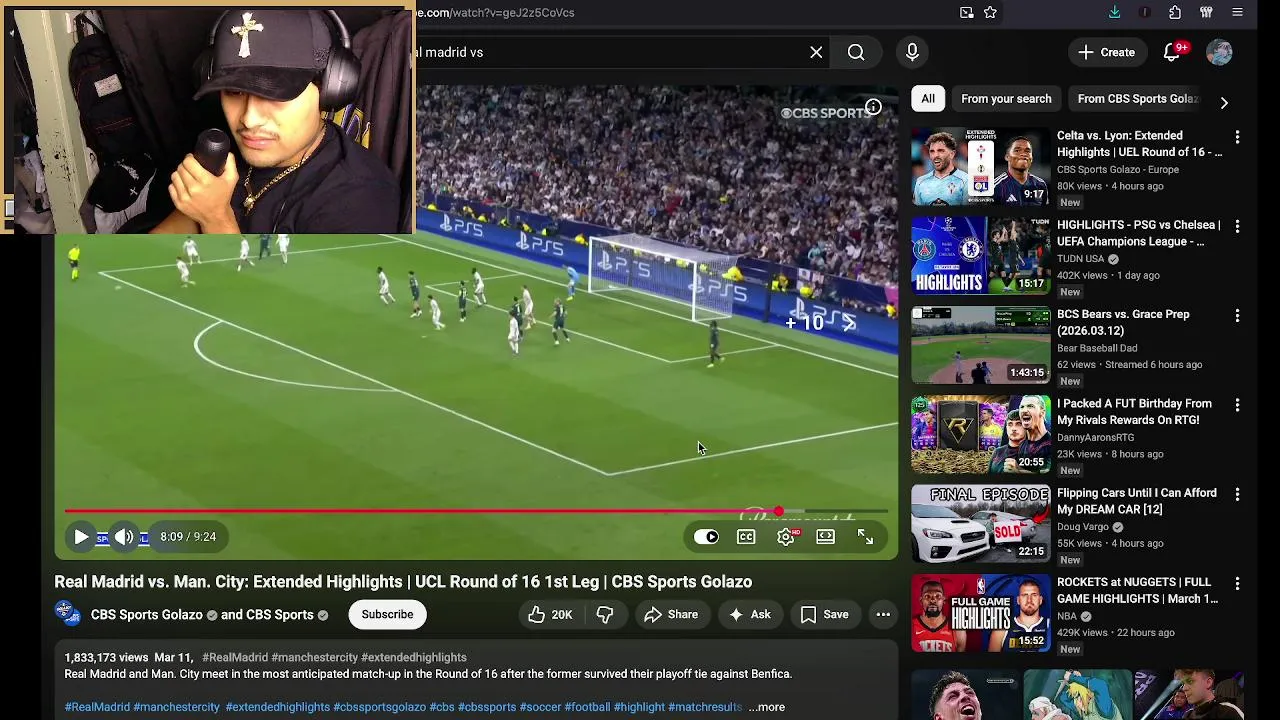Image resolution: width=1280 pixels, height=720 pixels.
Task: Switch to theater mode
Action: [x=825, y=537]
